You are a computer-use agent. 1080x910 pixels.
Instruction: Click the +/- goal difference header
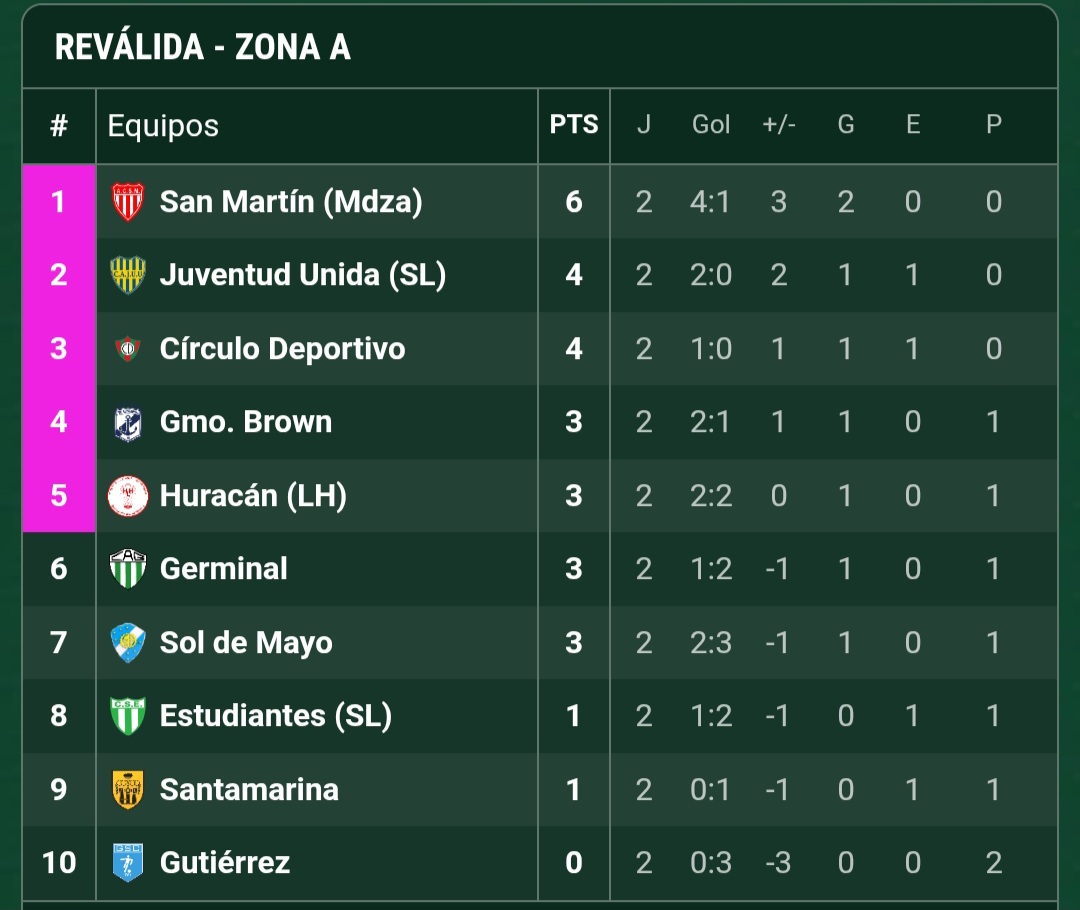(x=779, y=125)
